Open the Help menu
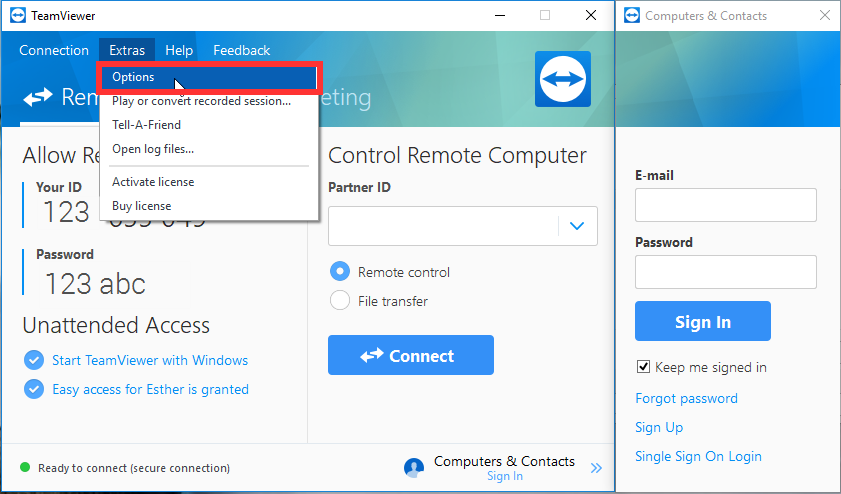This screenshot has height=494, width=841. click(179, 50)
